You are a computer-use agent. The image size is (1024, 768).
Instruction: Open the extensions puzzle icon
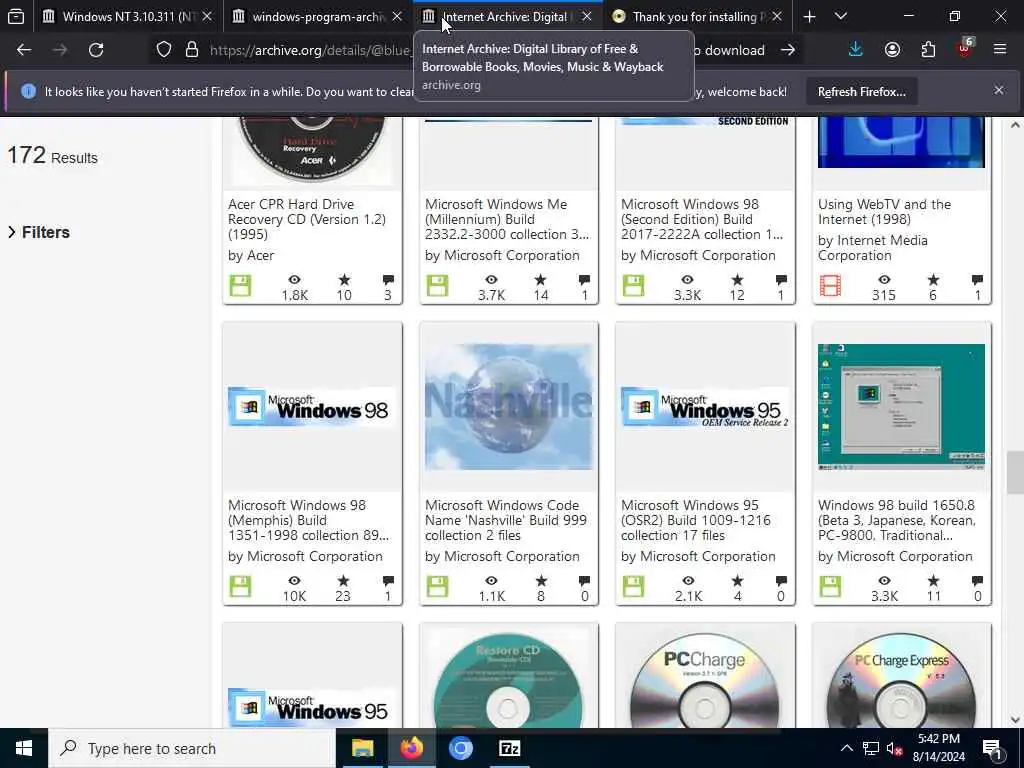tap(928, 50)
